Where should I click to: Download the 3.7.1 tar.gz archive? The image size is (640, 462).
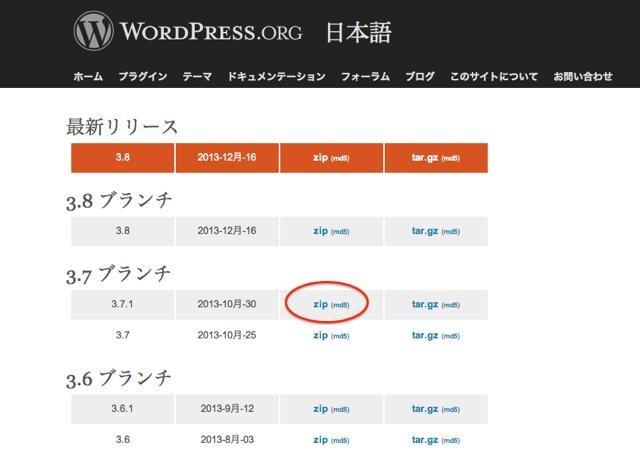click(x=425, y=304)
